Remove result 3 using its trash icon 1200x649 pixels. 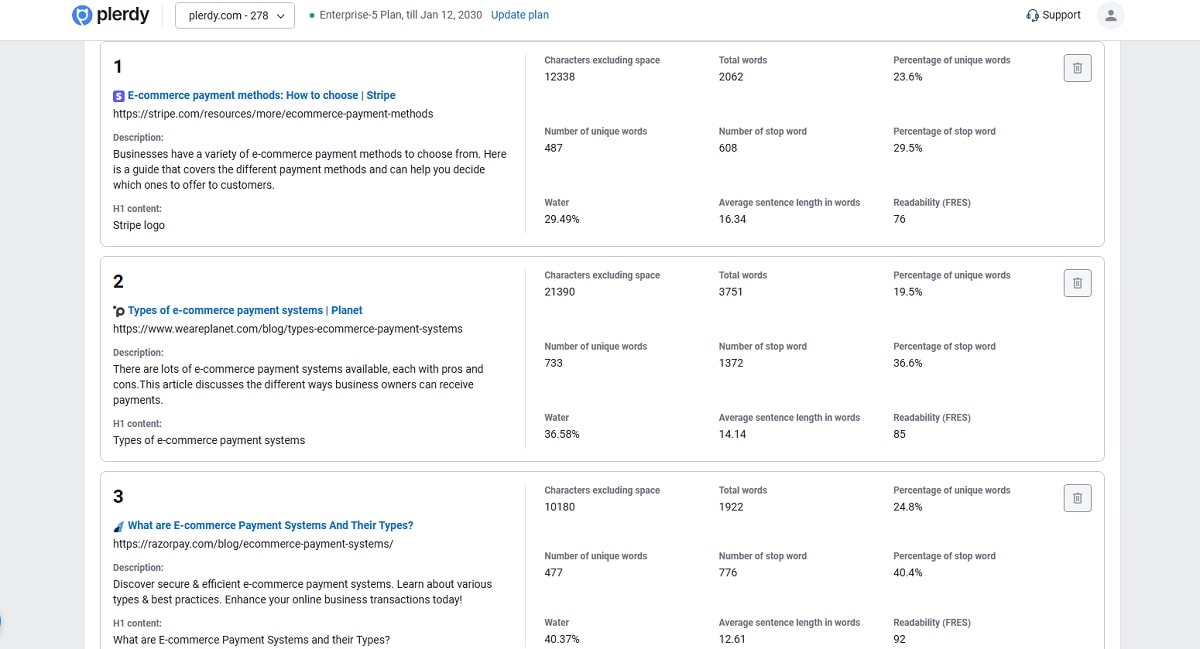click(x=1077, y=498)
